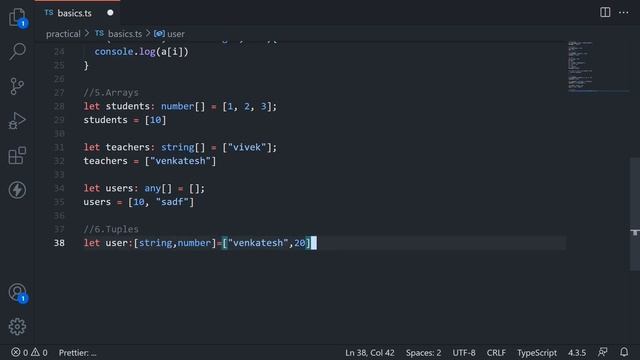Open the Accounts menu

pos(17,292)
